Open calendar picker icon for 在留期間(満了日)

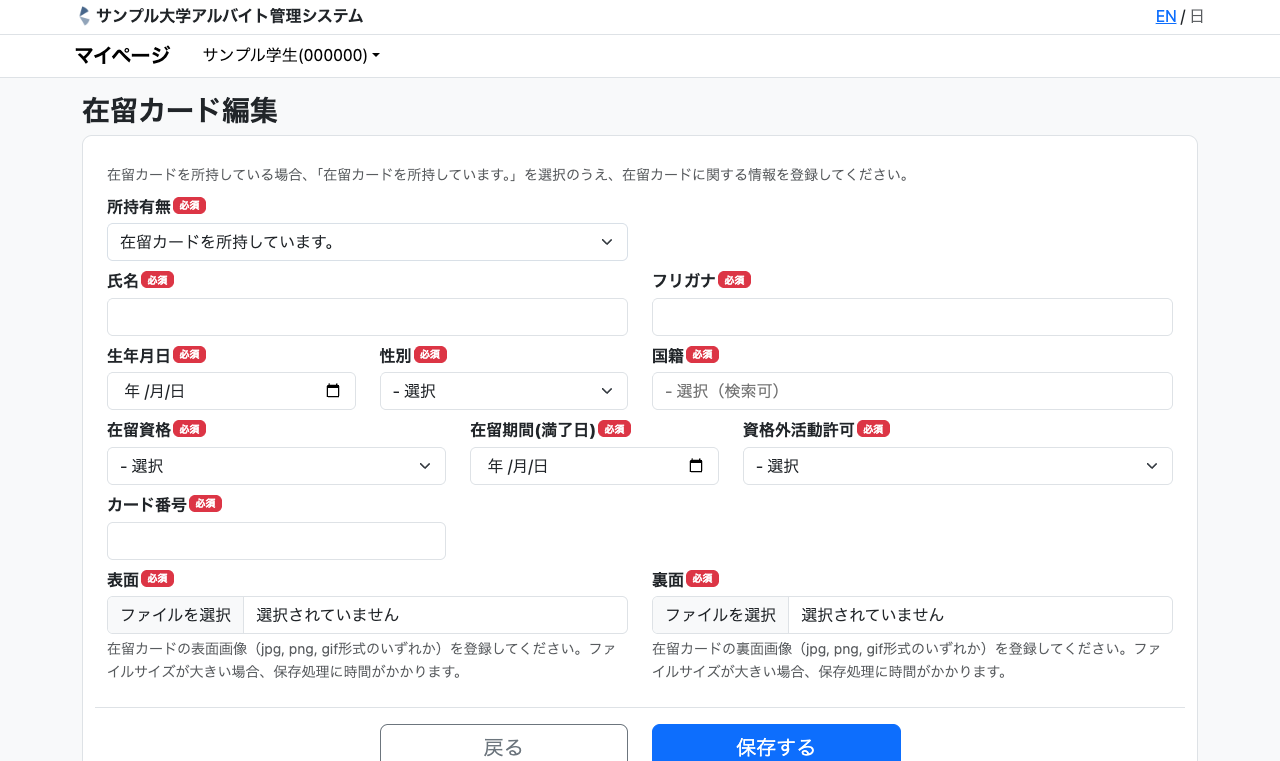click(697, 466)
